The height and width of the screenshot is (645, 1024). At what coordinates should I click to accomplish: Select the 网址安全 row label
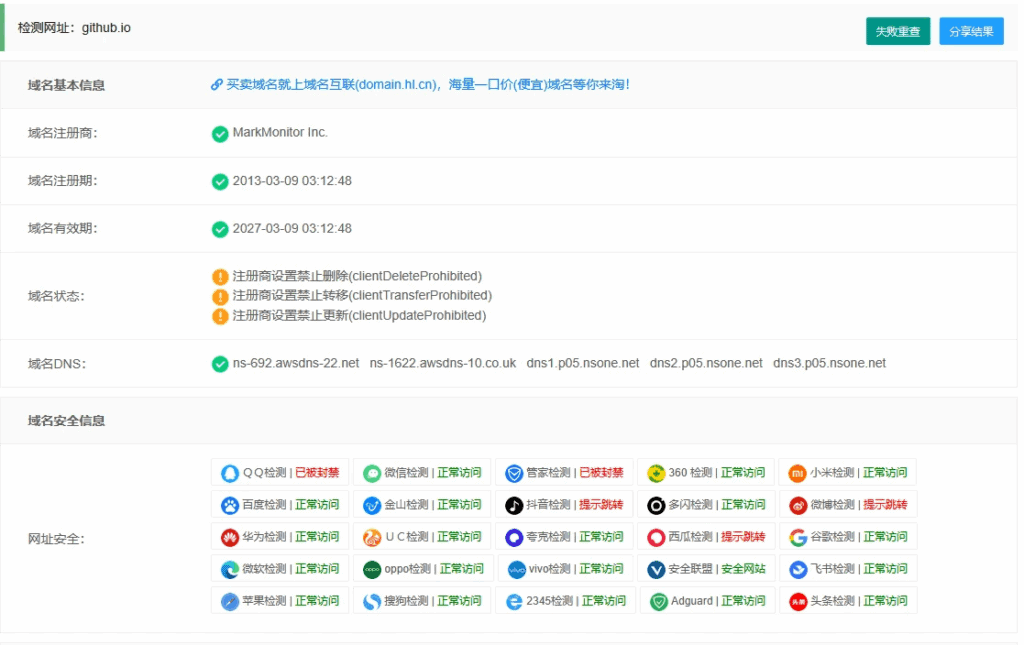pos(56,539)
